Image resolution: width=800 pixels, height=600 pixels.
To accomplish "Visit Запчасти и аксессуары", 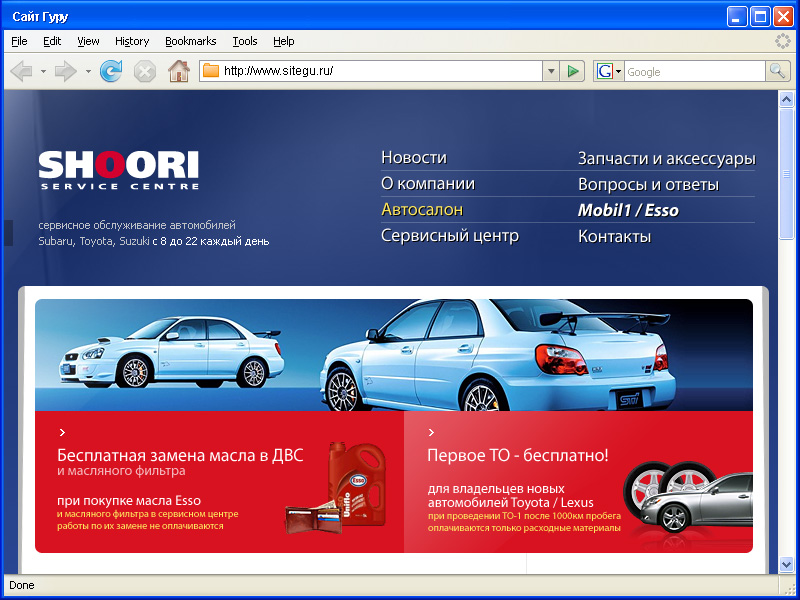I will 666,158.
